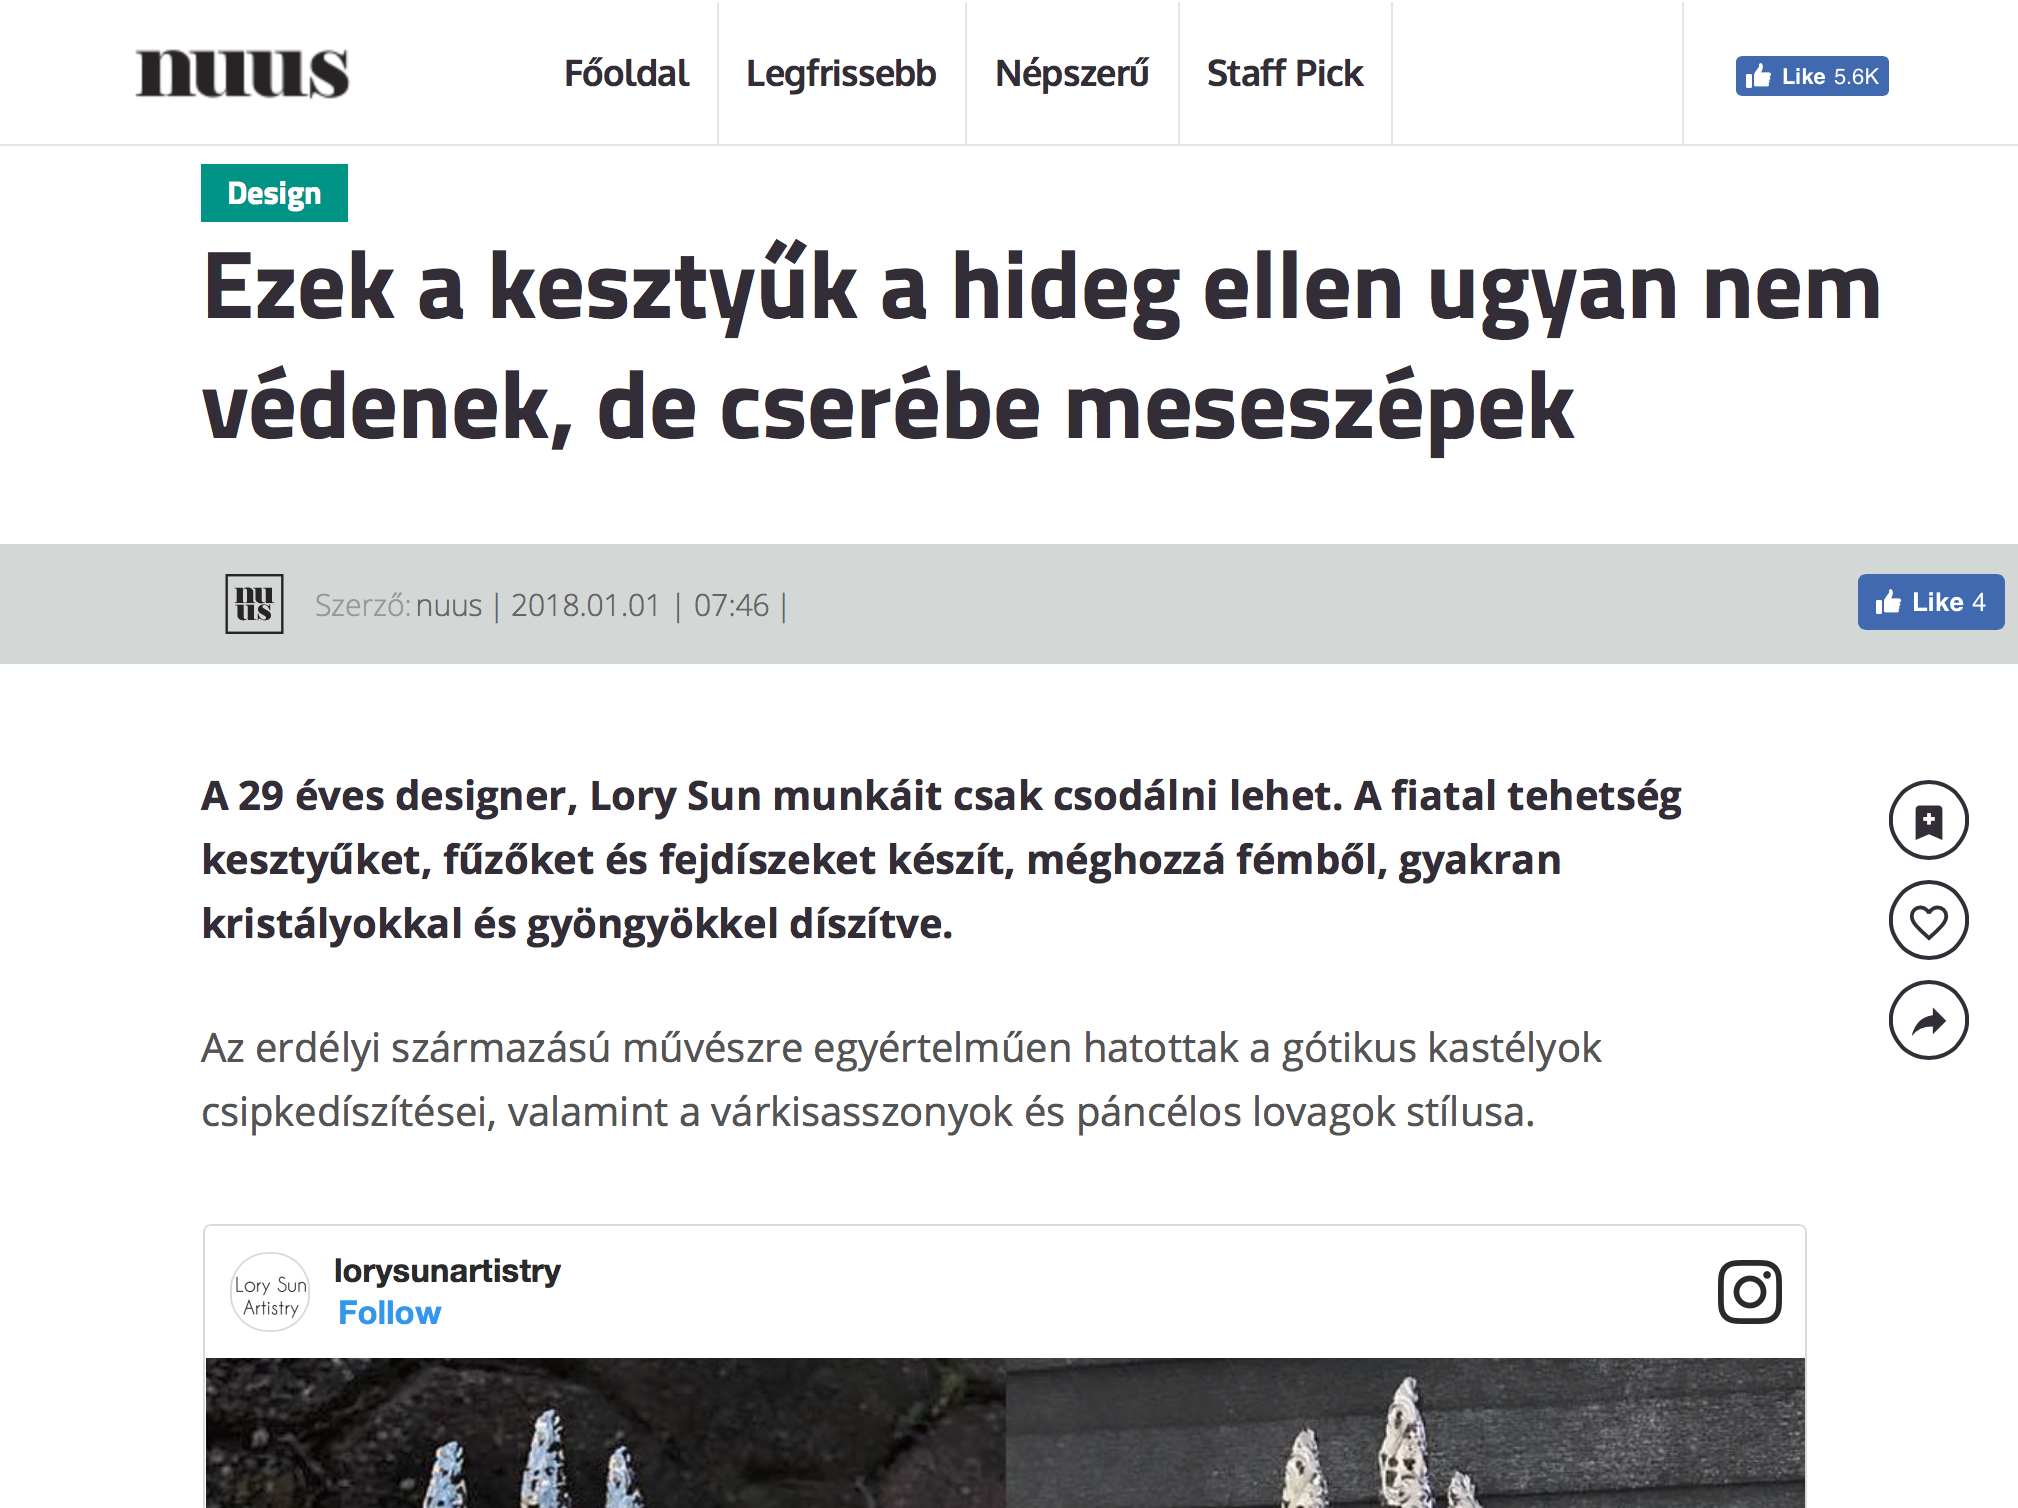Like the page with 5.6K button

tap(1812, 76)
